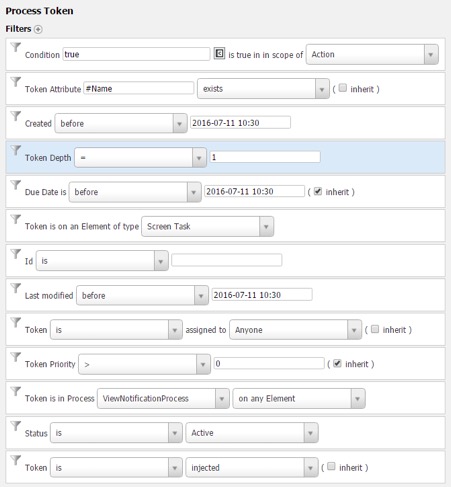
Task: Uncheck inherit for Due Date filter
Action: click(x=318, y=191)
